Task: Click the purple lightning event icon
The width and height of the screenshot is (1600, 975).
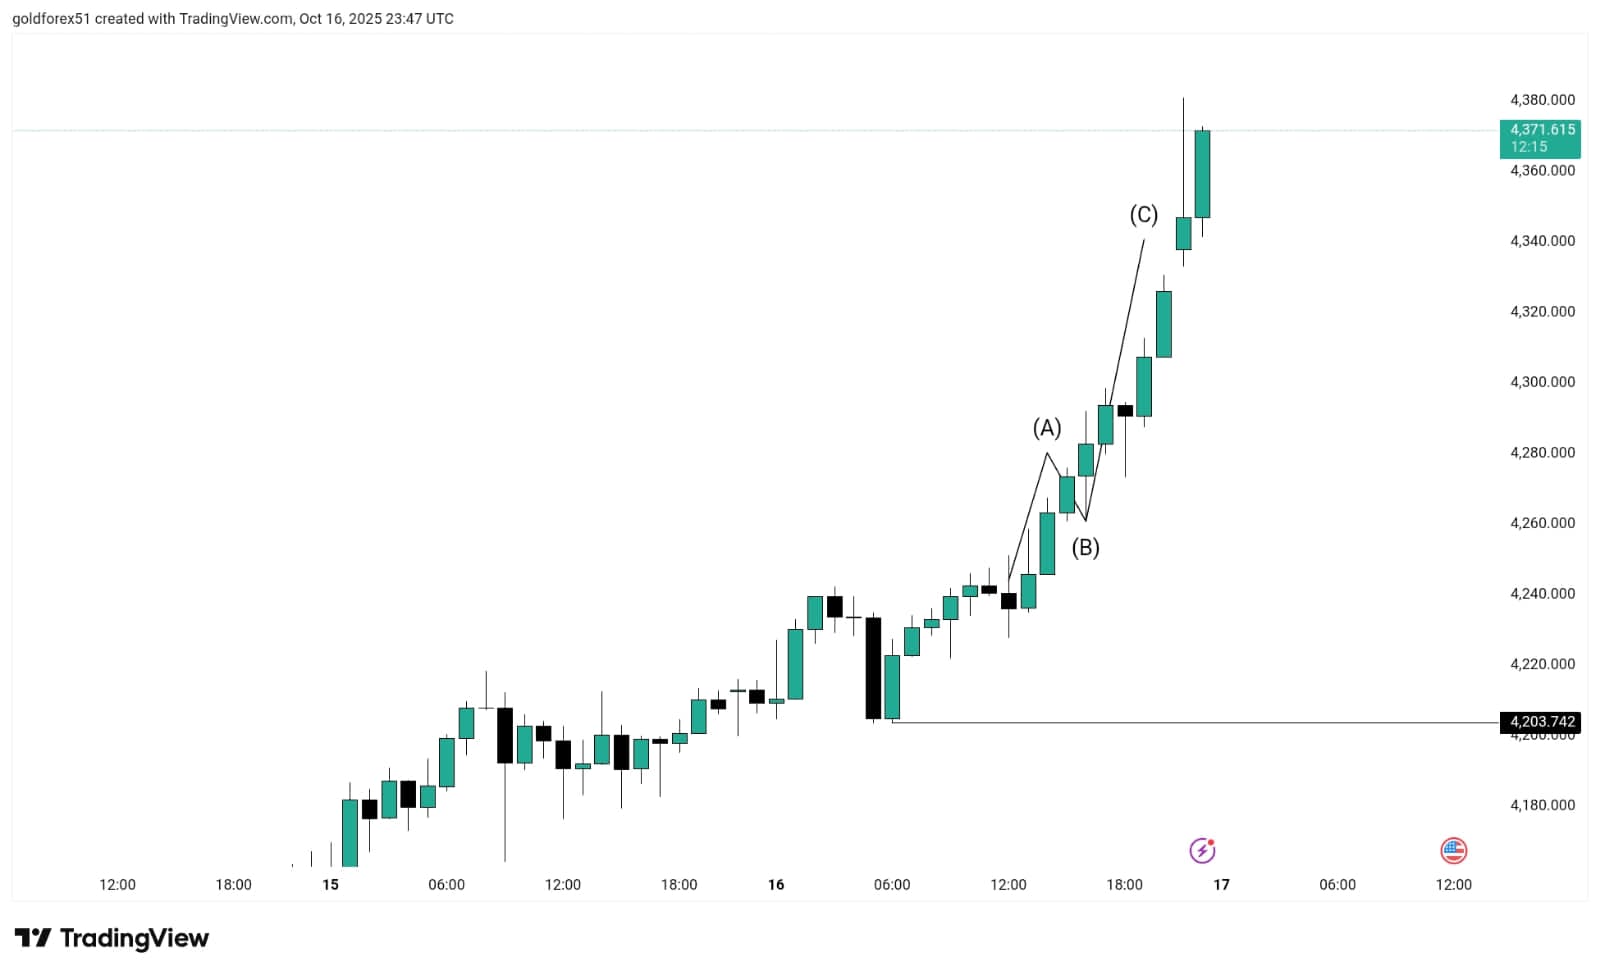Action: coord(1202,851)
